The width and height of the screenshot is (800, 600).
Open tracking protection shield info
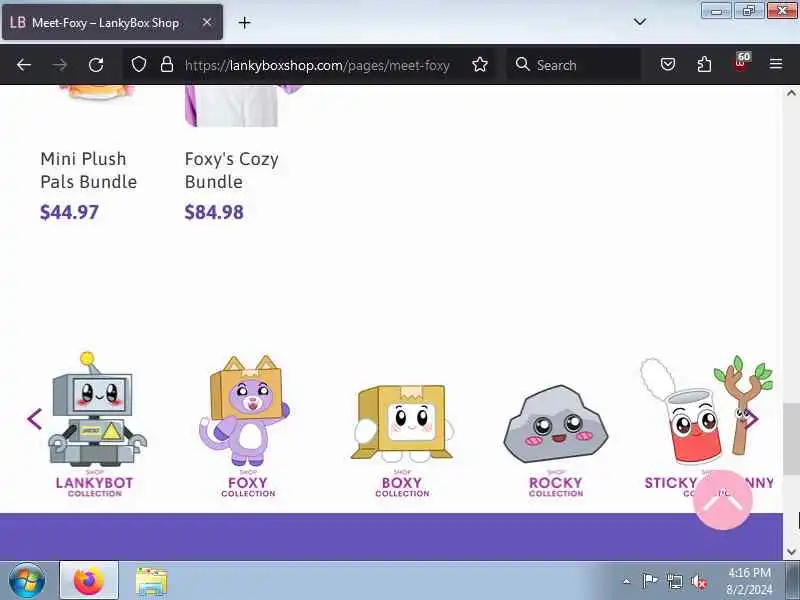coord(139,64)
